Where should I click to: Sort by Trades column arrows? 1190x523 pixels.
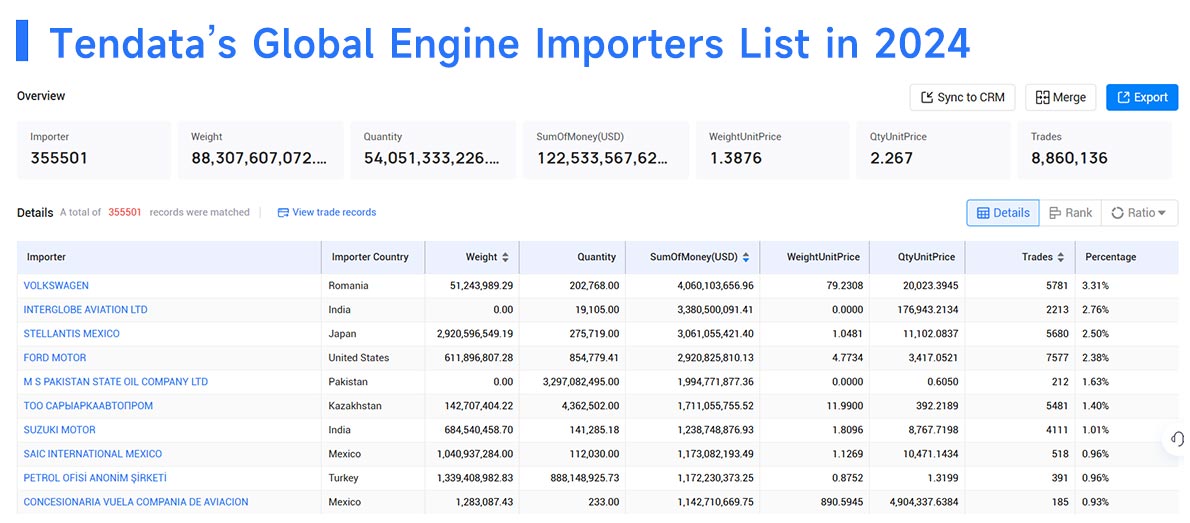click(x=1060, y=257)
